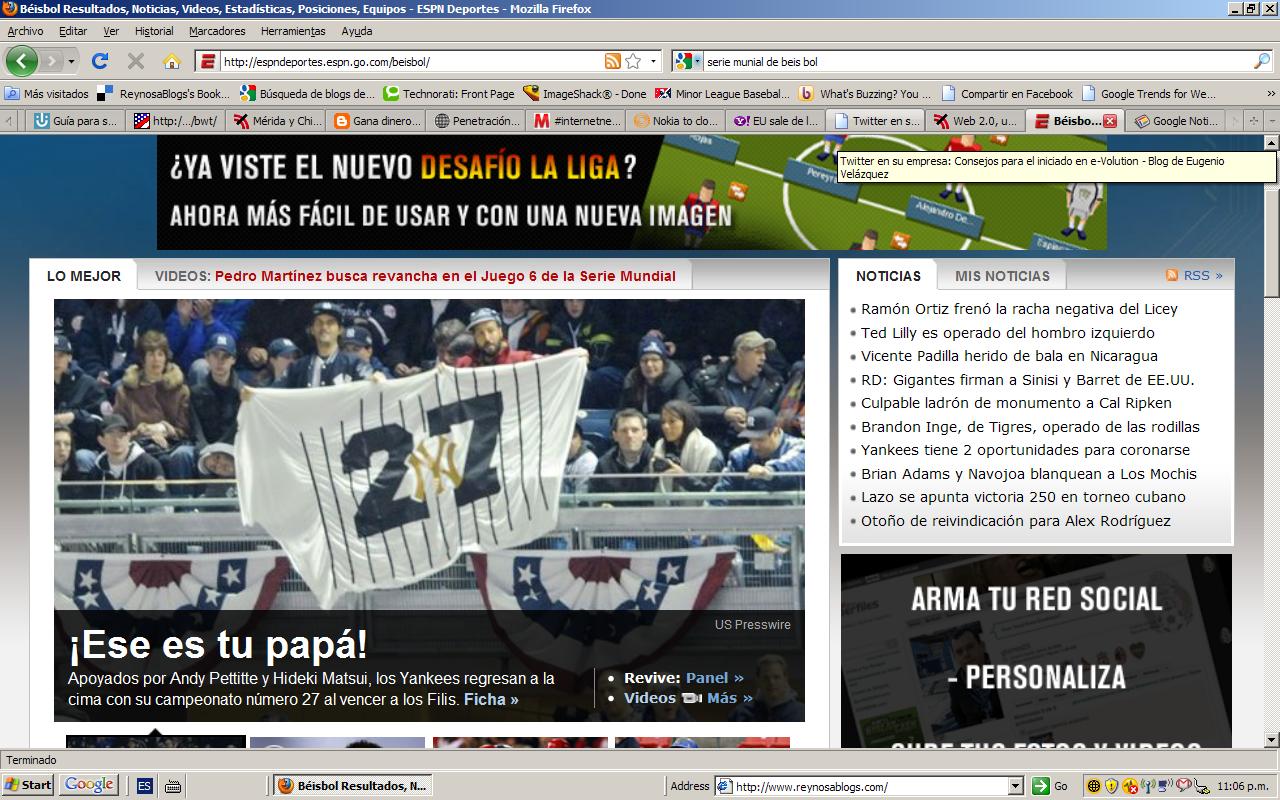The width and height of the screenshot is (1280, 800).
Task: Open the Technorati: Front Page bookmark
Action: 449,94
